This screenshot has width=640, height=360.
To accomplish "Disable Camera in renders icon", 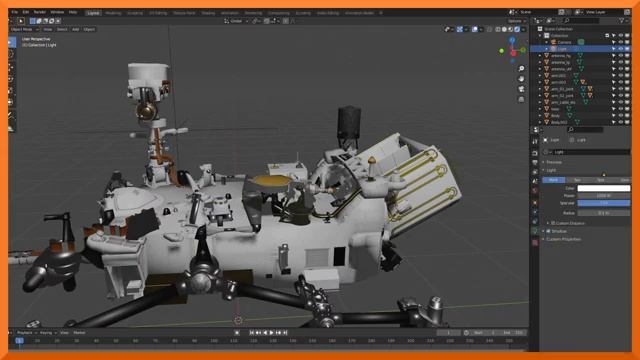I will (x=627, y=42).
